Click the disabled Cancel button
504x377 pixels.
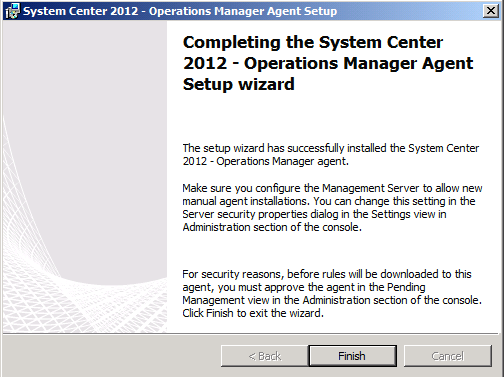[448, 356]
